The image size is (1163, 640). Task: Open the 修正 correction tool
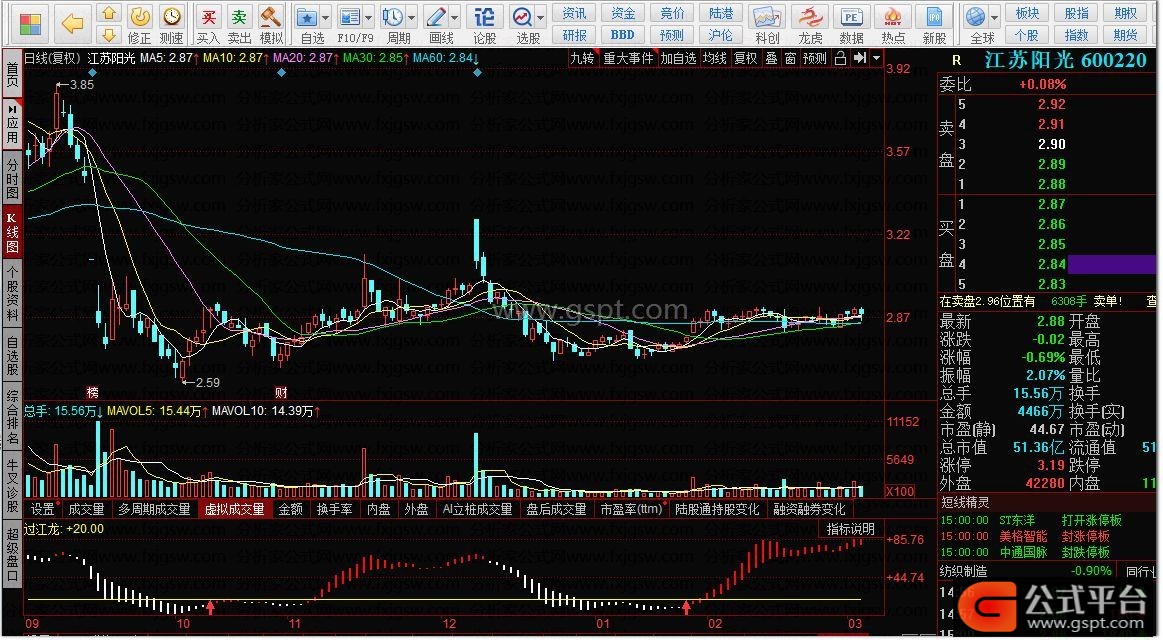click(x=139, y=24)
